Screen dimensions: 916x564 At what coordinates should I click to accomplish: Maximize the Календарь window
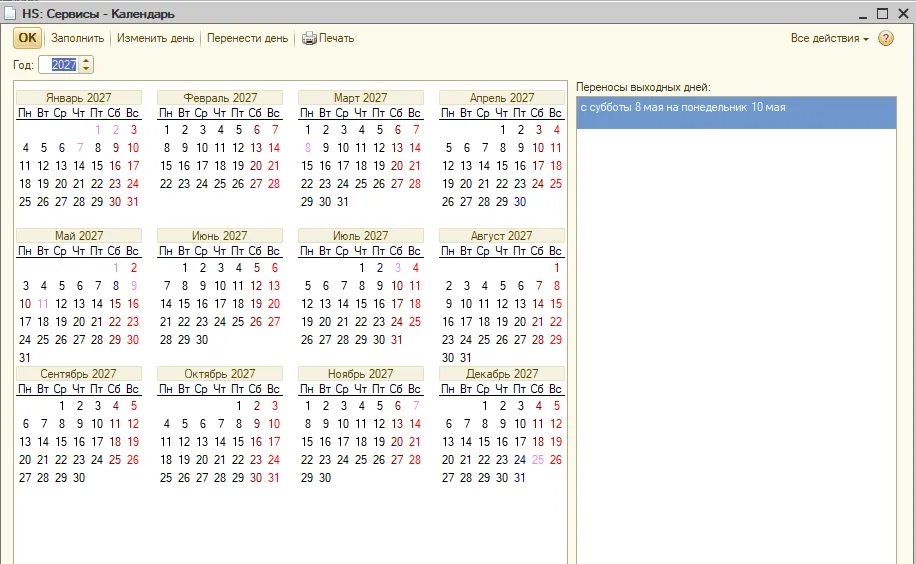(x=883, y=13)
